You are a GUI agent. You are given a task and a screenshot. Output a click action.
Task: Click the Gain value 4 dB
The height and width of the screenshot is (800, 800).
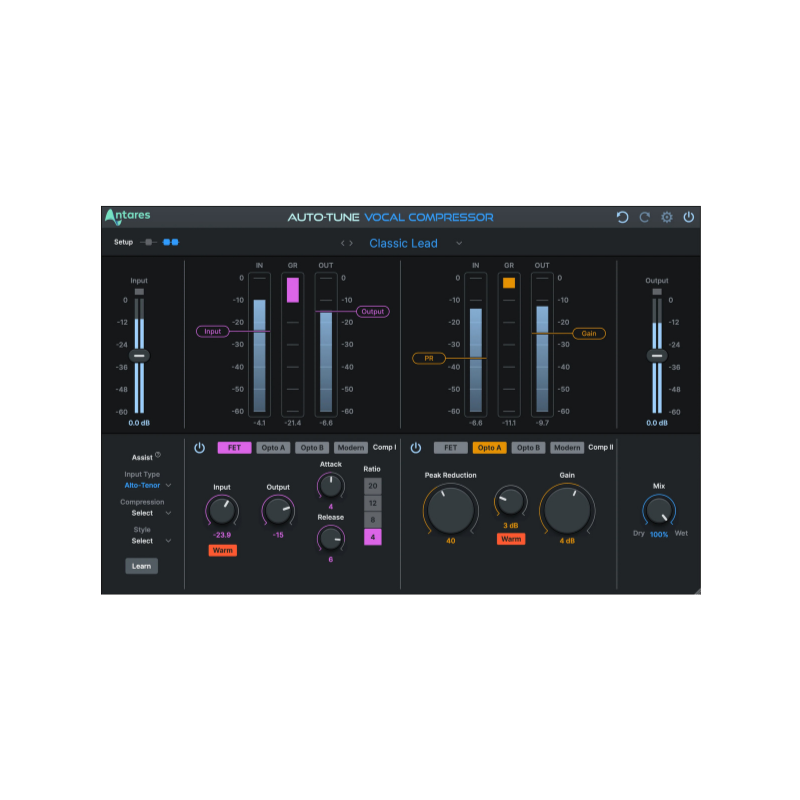click(567, 541)
